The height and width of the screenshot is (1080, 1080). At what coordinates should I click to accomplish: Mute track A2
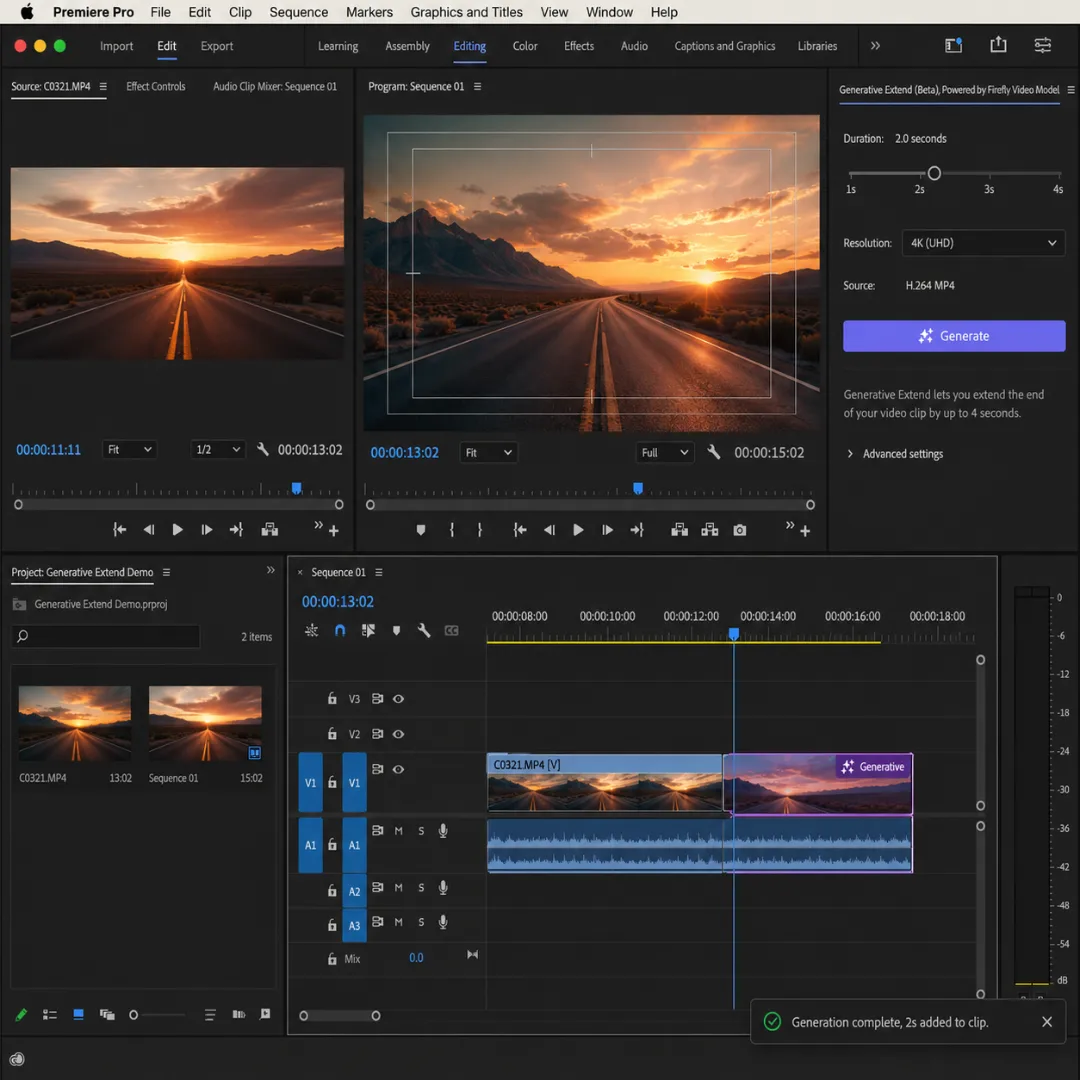tap(398, 888)
